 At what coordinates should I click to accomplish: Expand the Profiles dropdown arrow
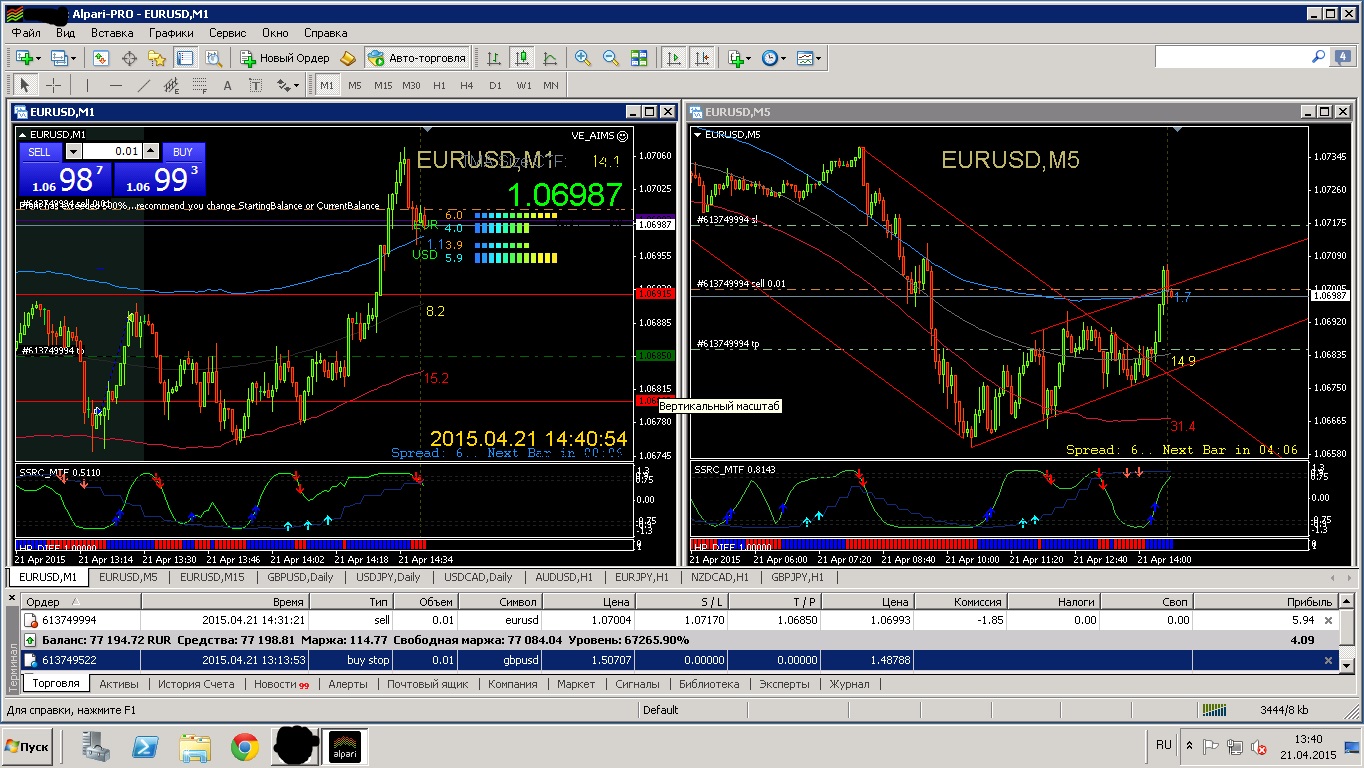[x=75, y=58]
